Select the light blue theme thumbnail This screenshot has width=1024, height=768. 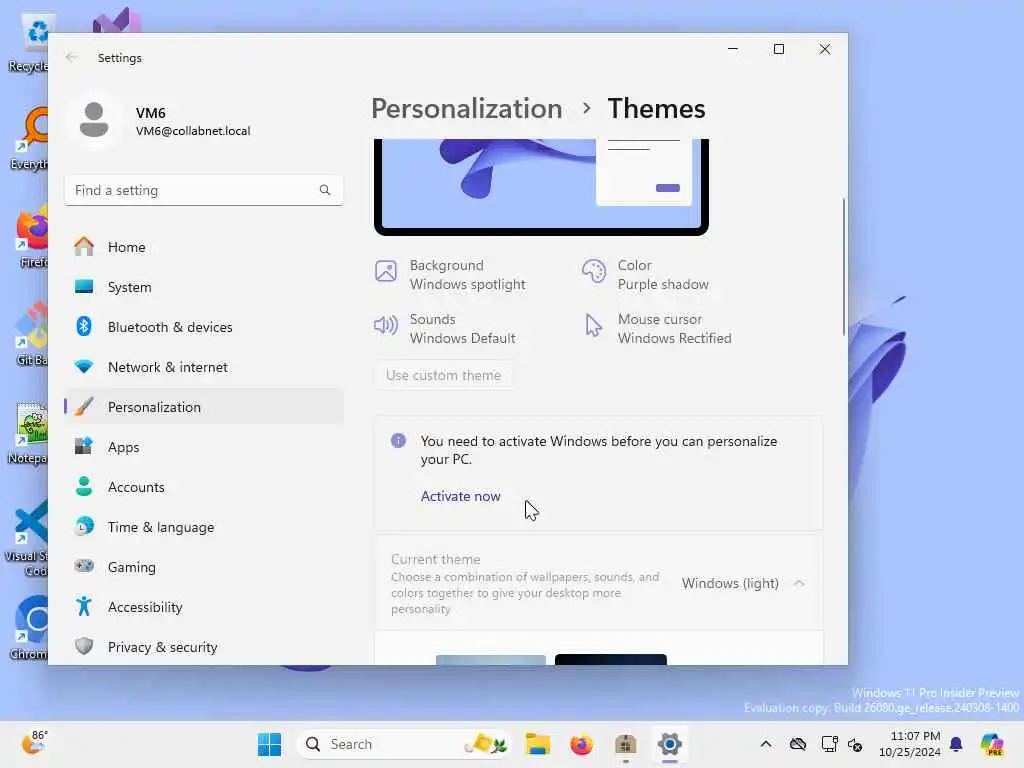490,660
